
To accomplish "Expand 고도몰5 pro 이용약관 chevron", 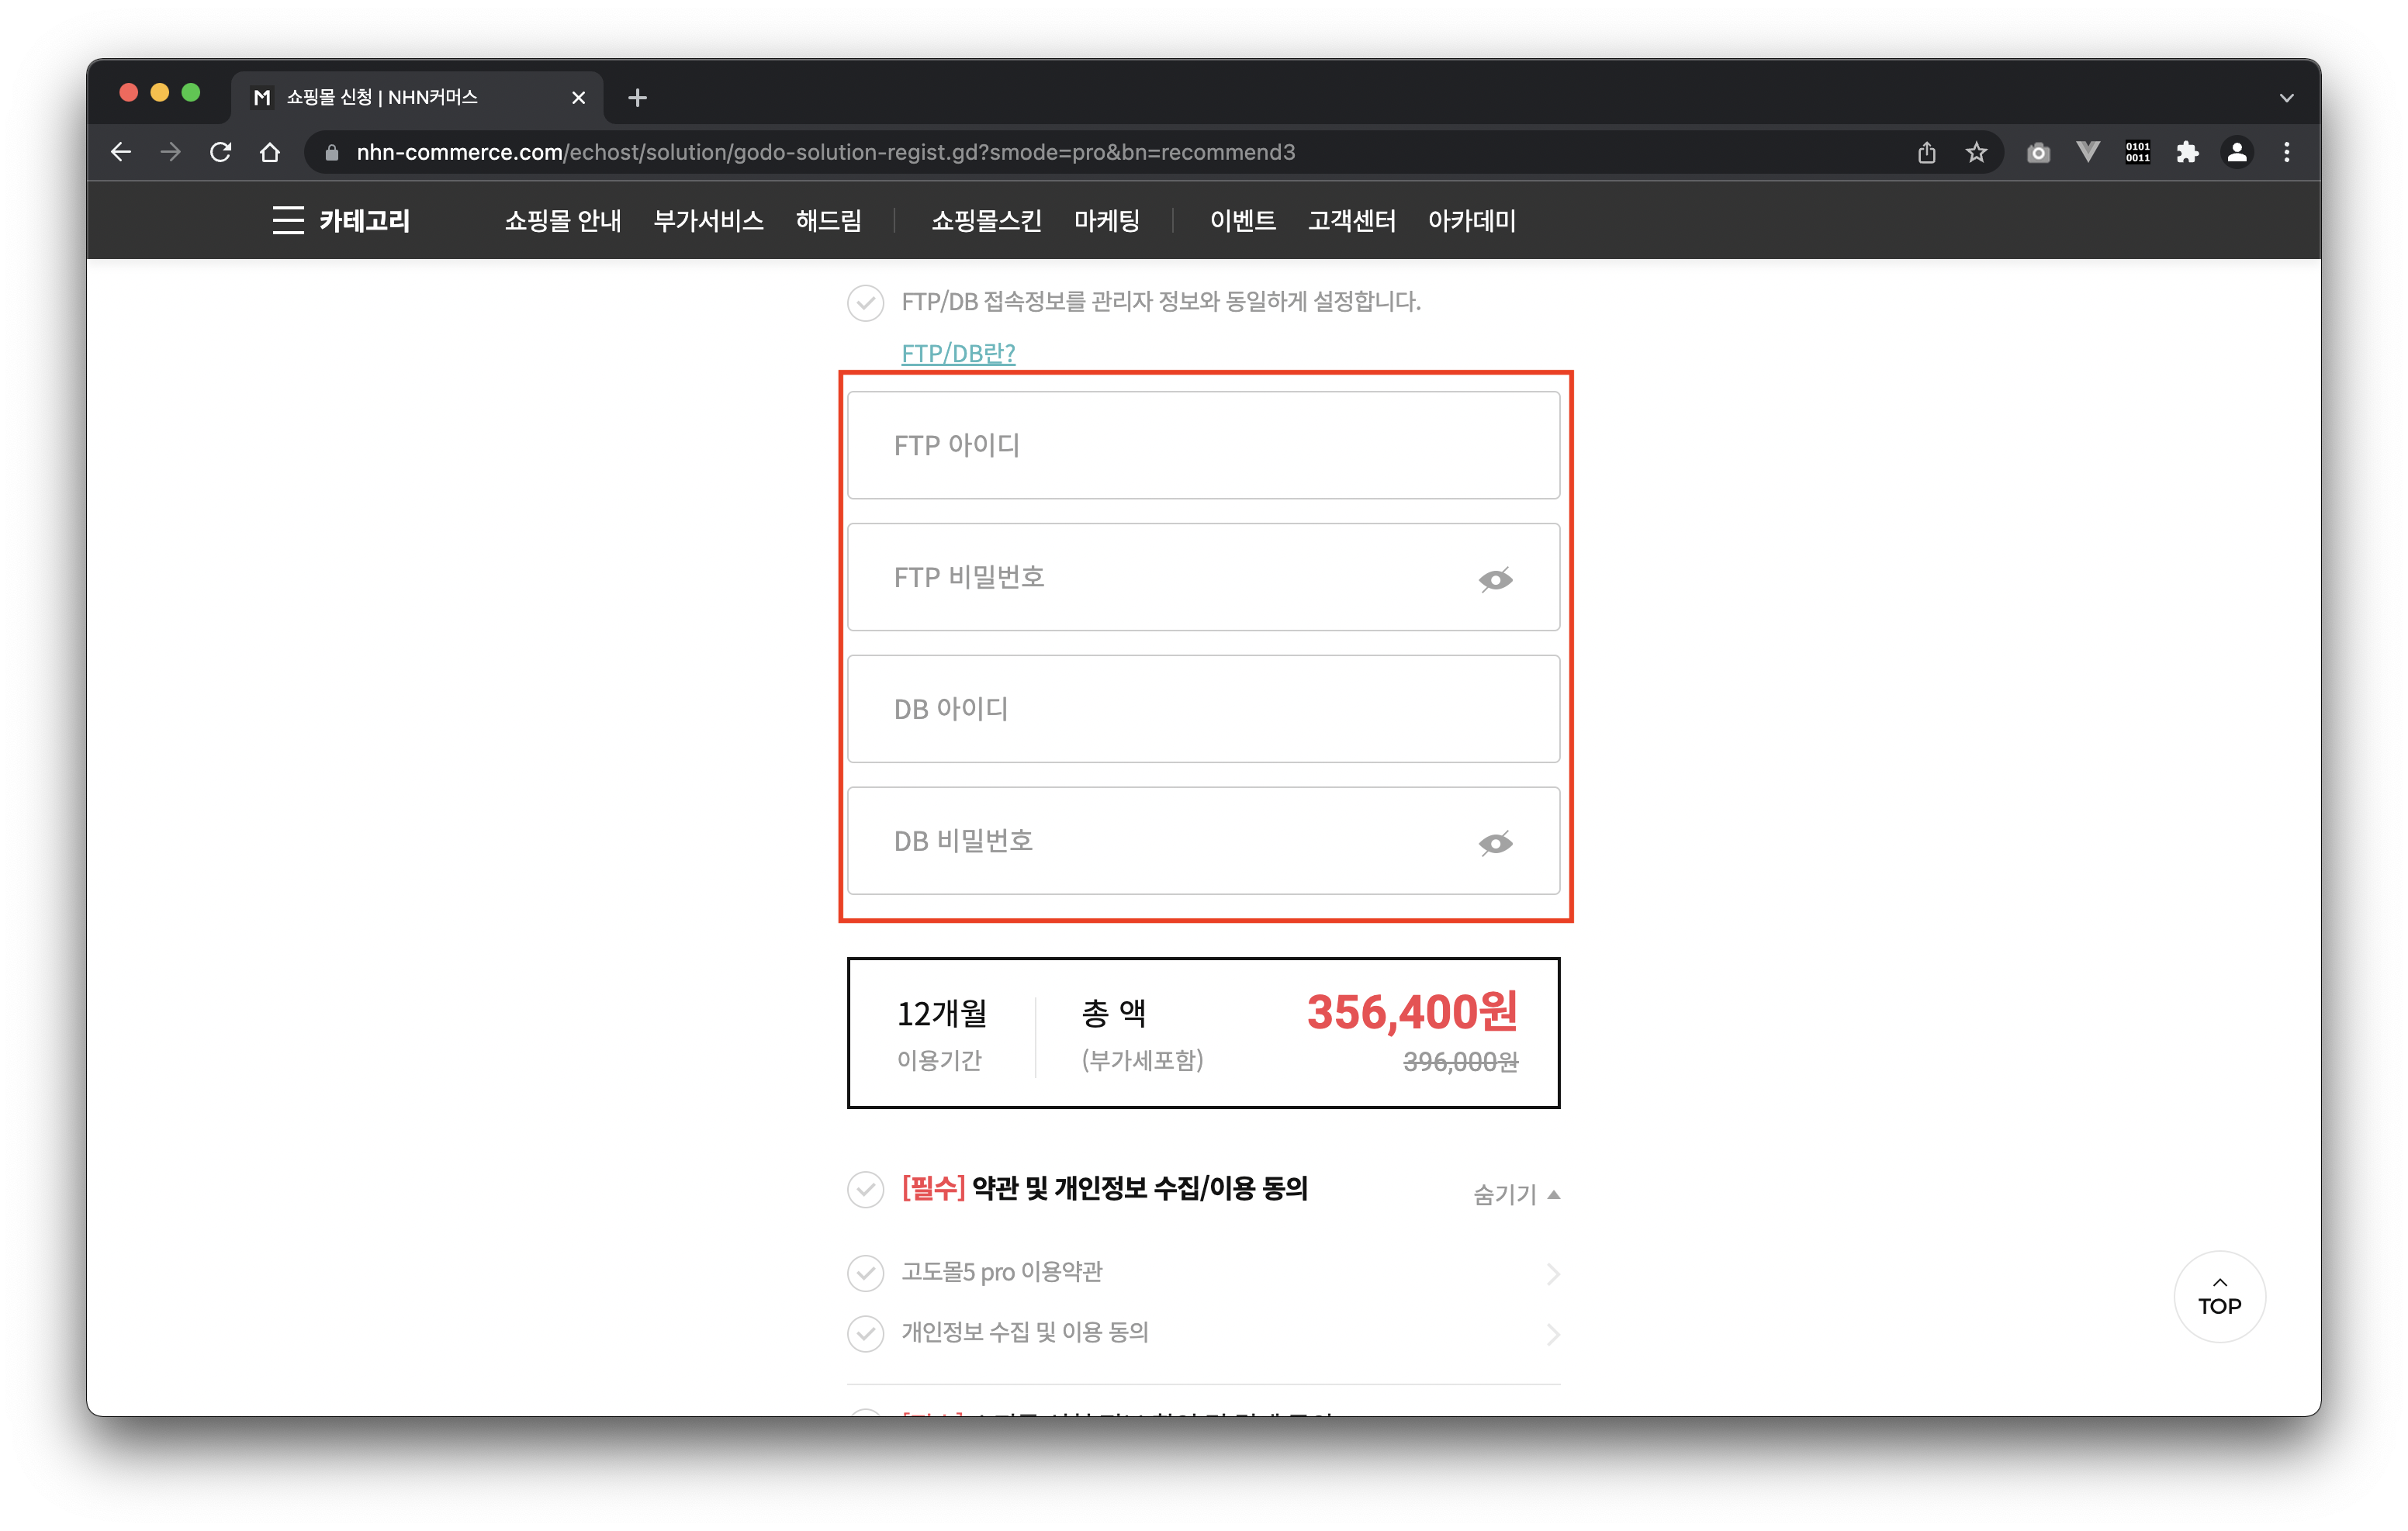I will coord(1552,1273).
